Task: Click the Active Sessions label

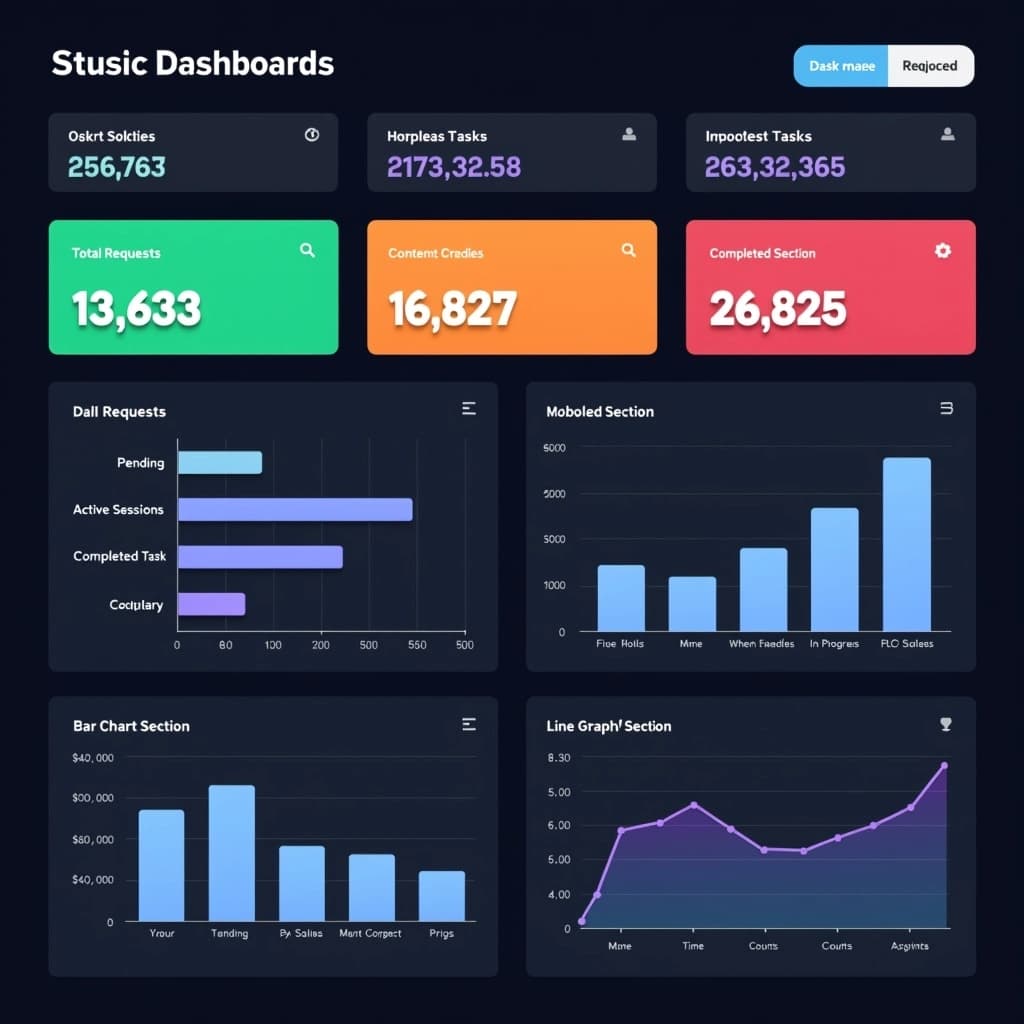Action: tap(118, 509)
